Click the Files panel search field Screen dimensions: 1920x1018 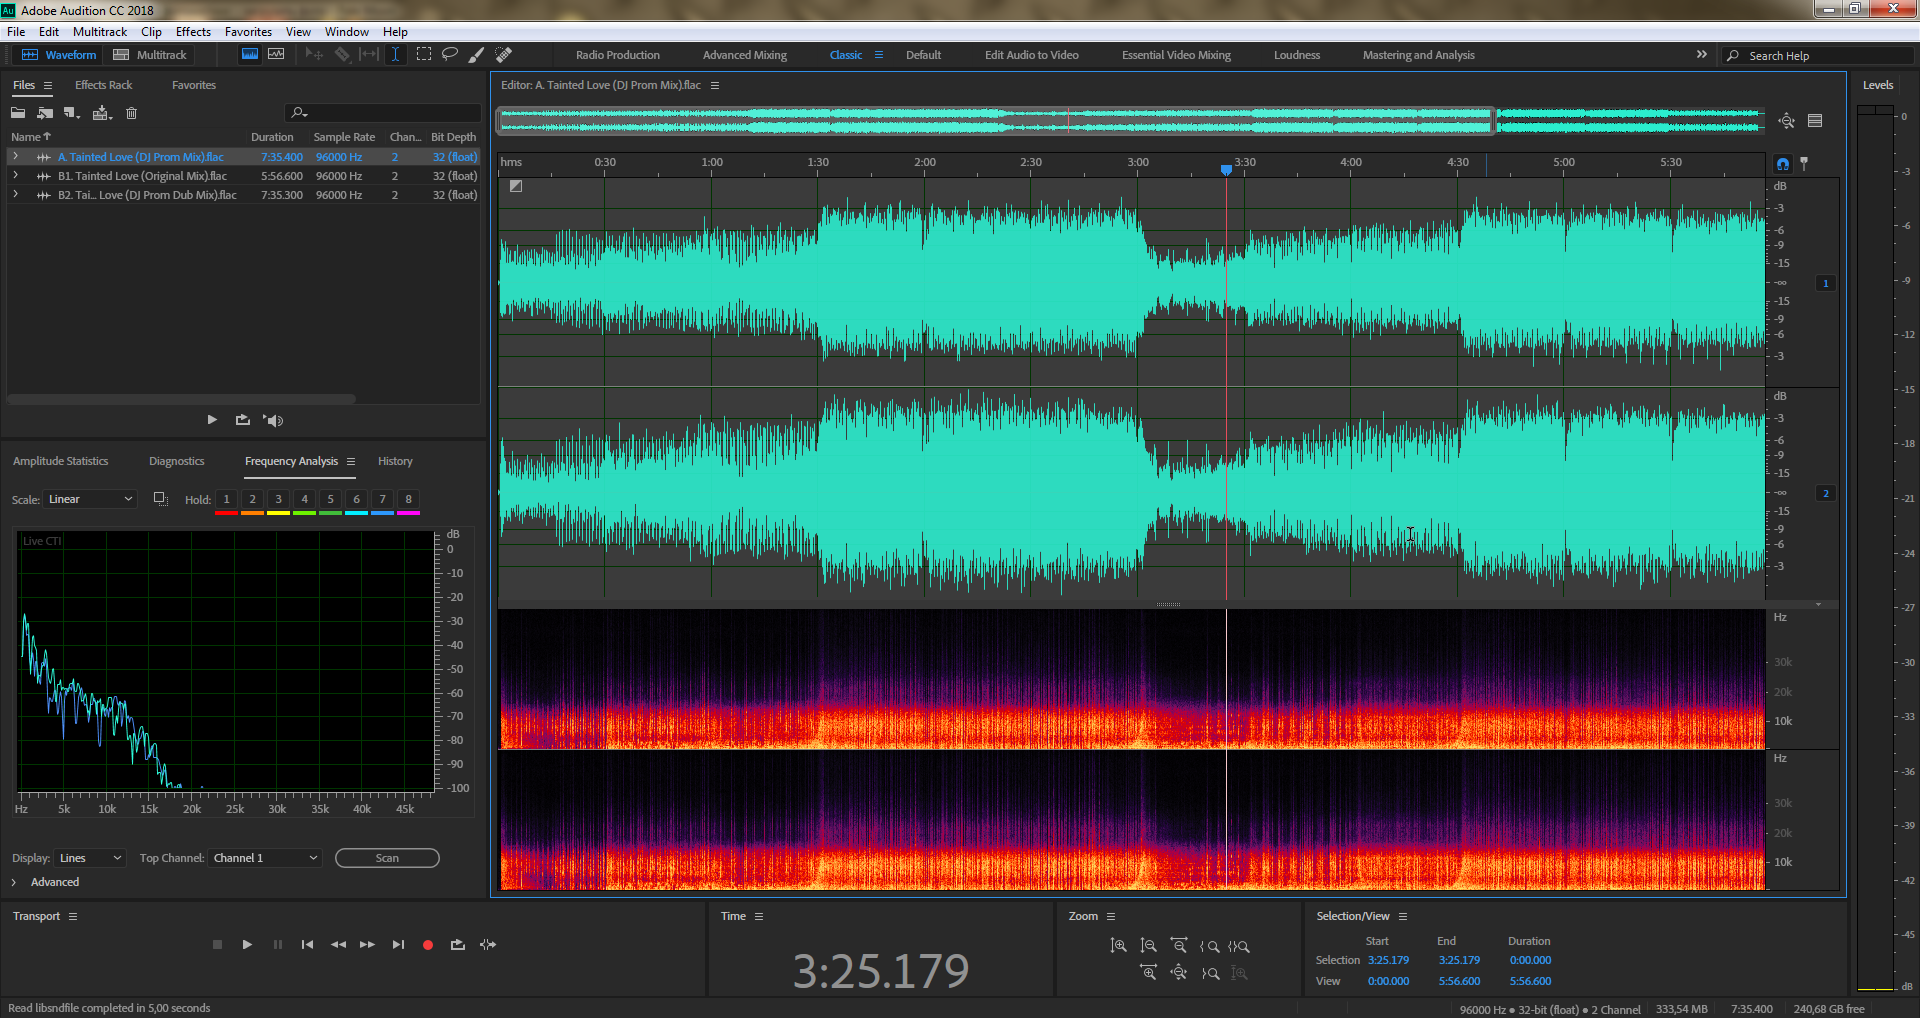coord(384,113)
